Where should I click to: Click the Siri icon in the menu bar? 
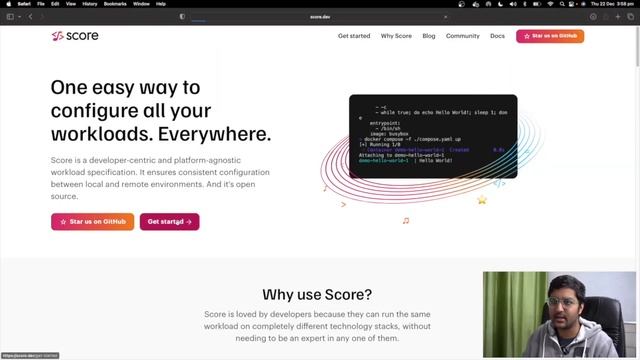coord(583,4)
